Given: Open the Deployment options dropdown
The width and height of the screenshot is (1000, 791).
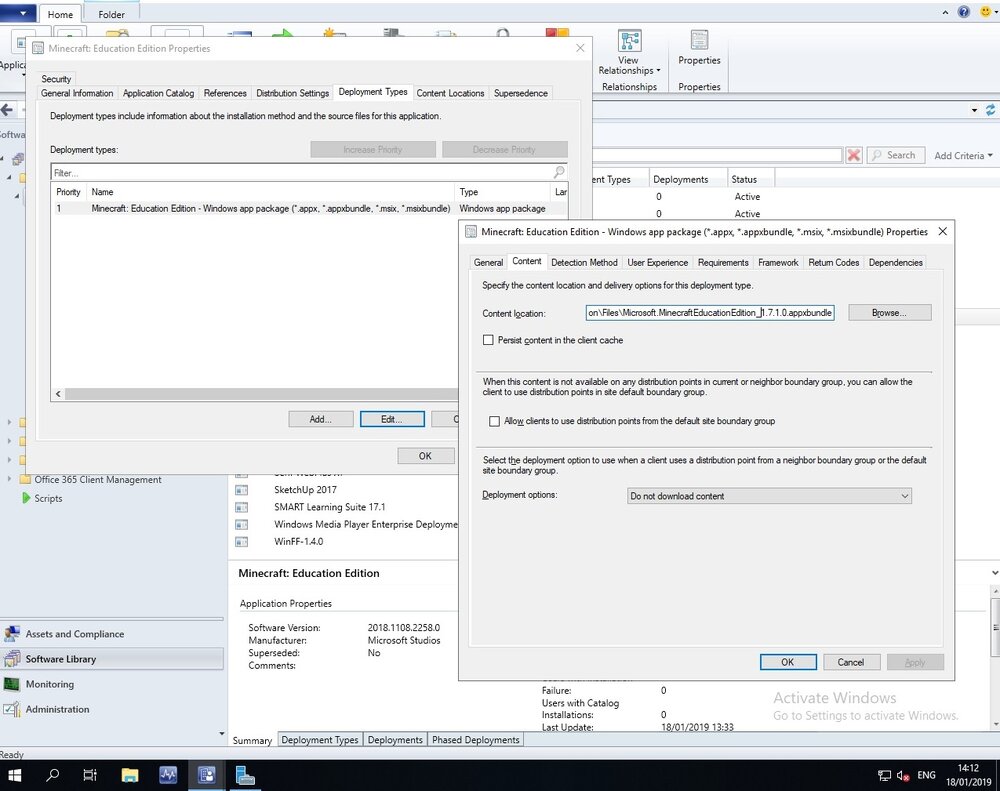Looking at the screenshot, I should tap(769, 496).
